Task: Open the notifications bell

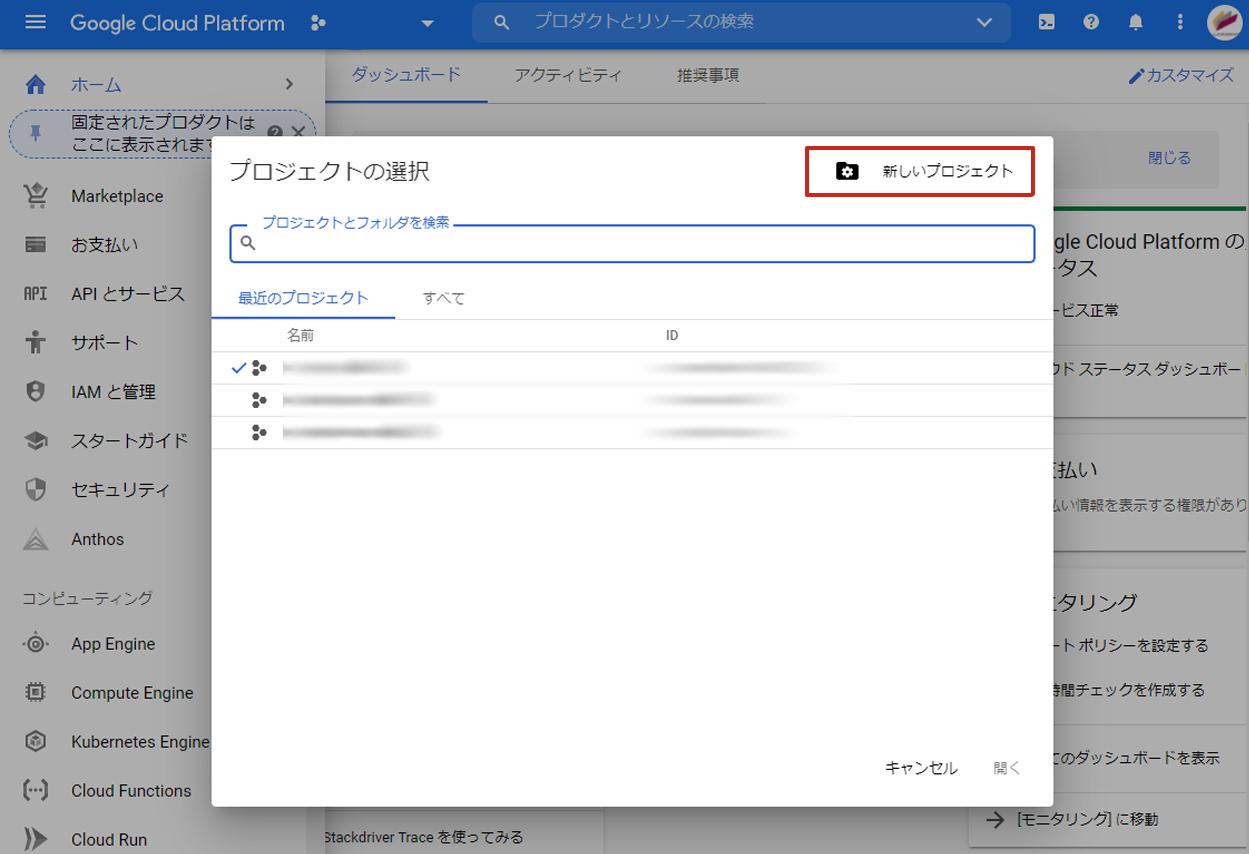Action: click(1136, 23)
